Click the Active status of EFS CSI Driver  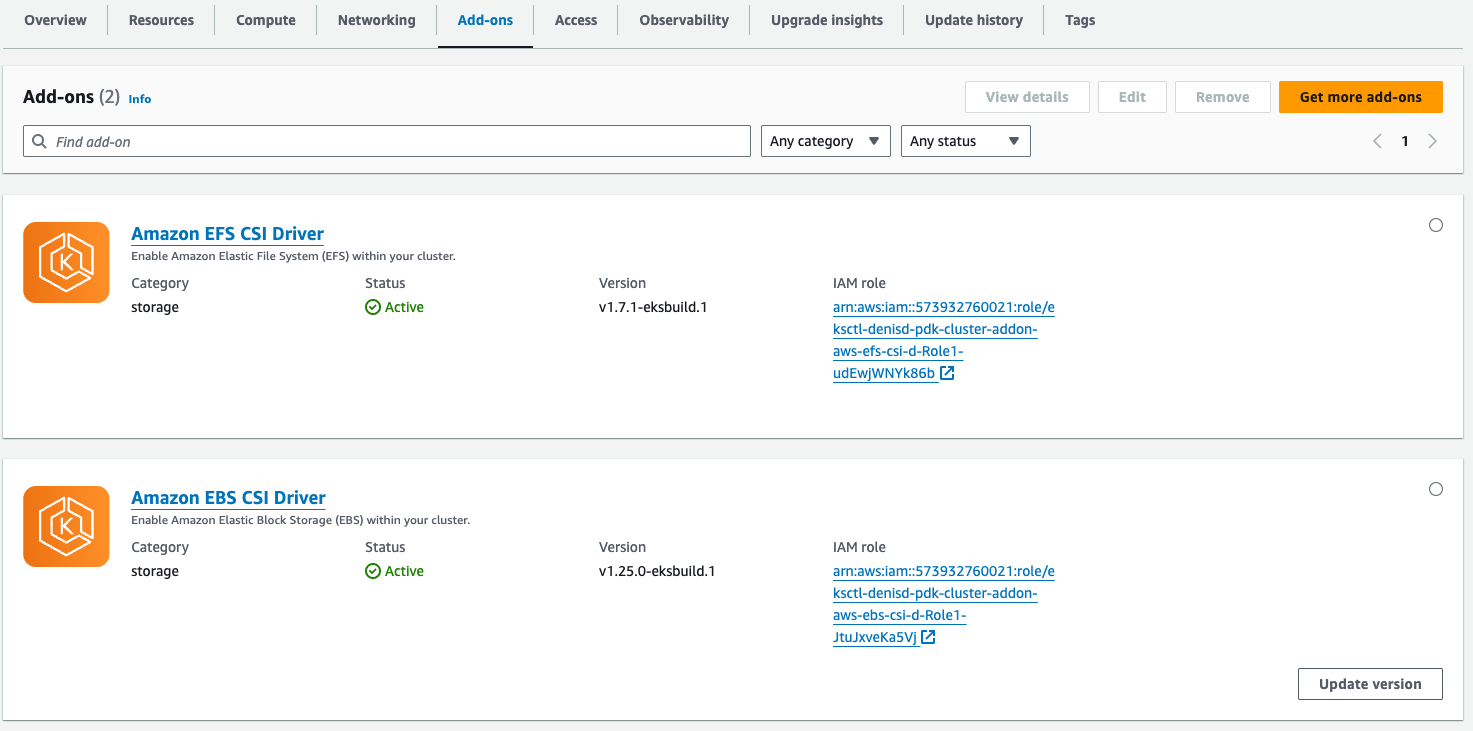coord(395,307)
